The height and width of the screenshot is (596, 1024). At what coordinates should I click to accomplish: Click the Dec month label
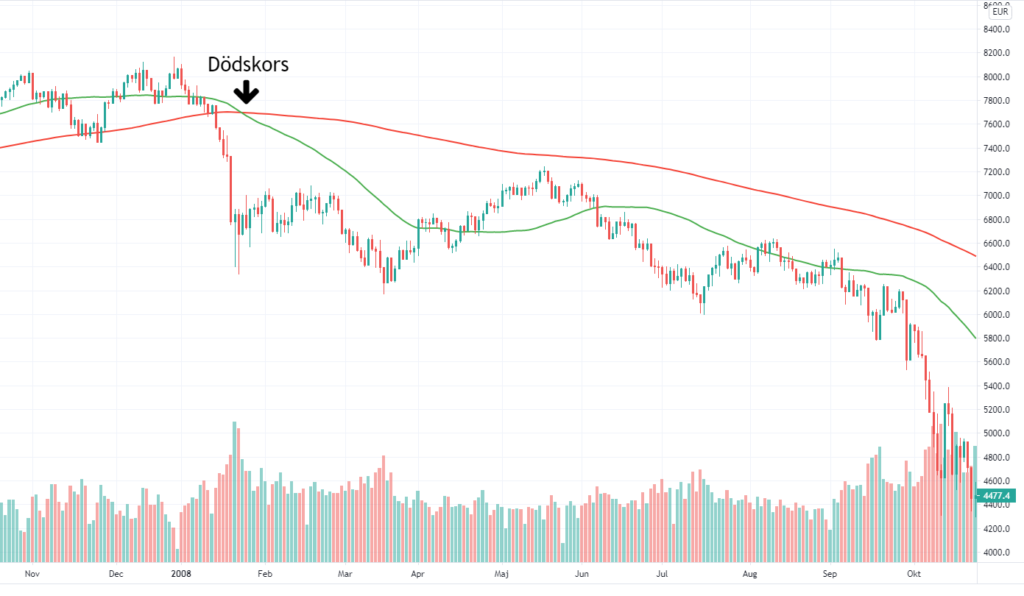click(x=115, y=574)
